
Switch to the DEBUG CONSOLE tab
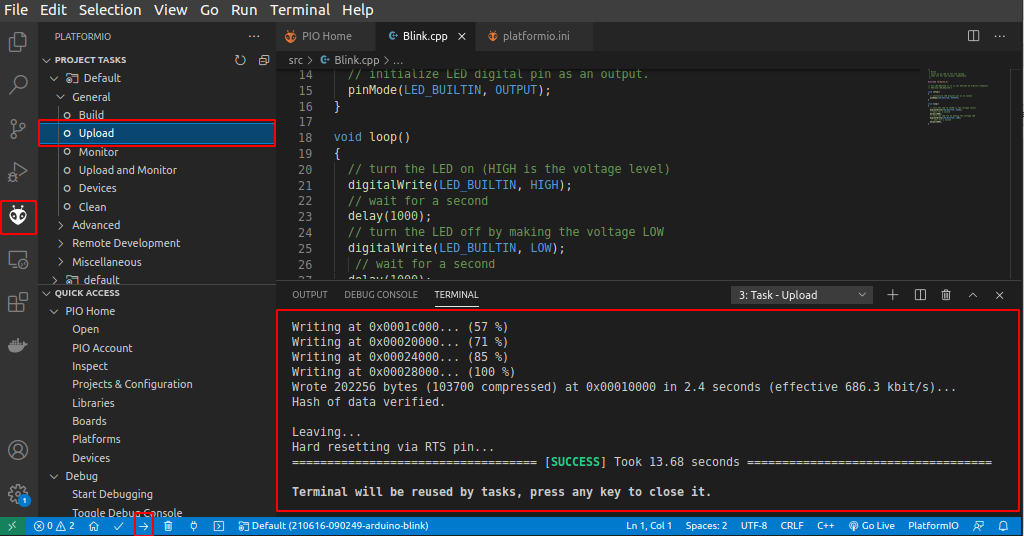[x=381, y=295]
